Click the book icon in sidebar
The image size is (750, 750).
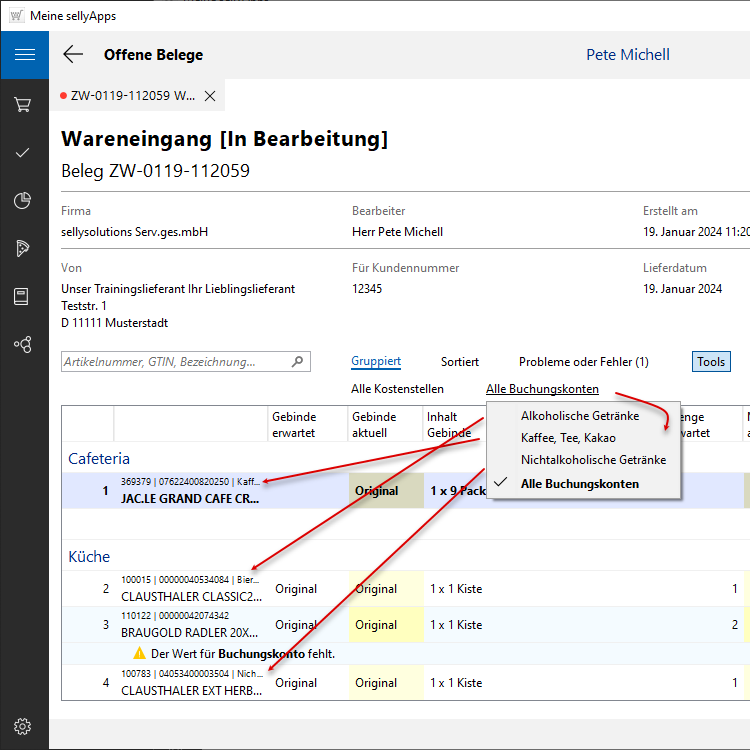tap(23, 296)
